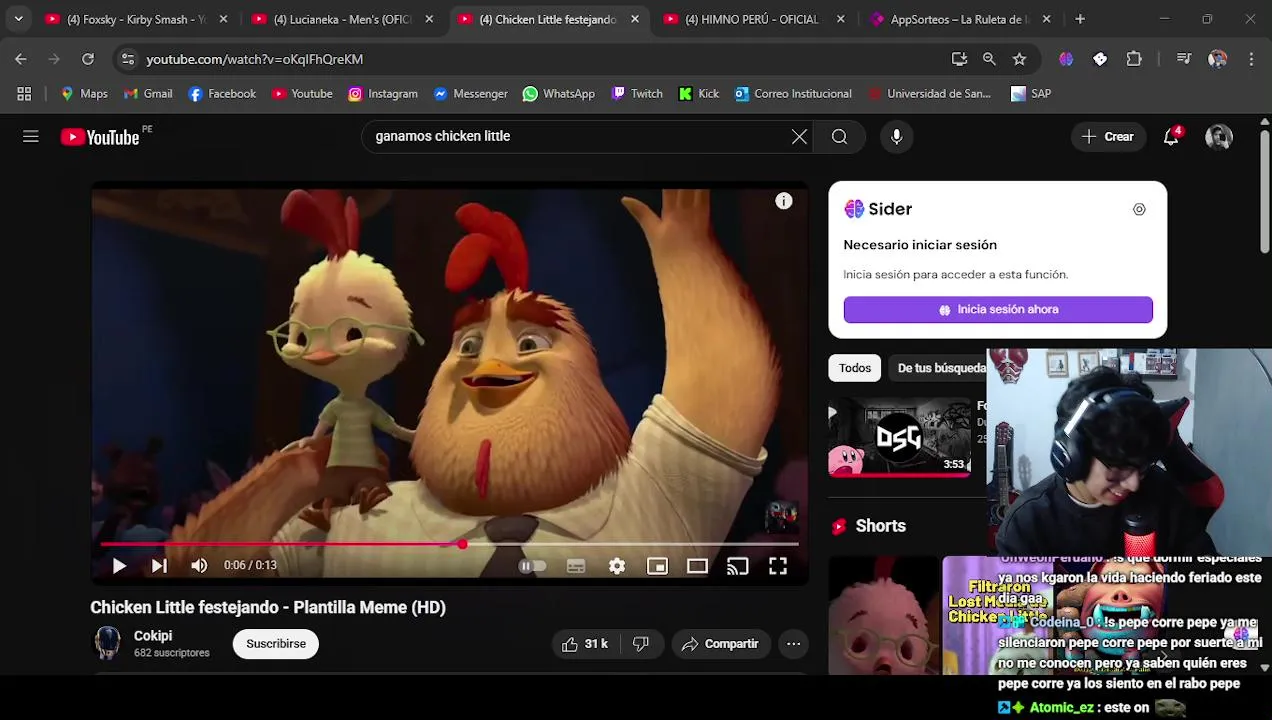1272x720 pixels.
Task: Open video player settings gear
Action: (x=617, y=566)
